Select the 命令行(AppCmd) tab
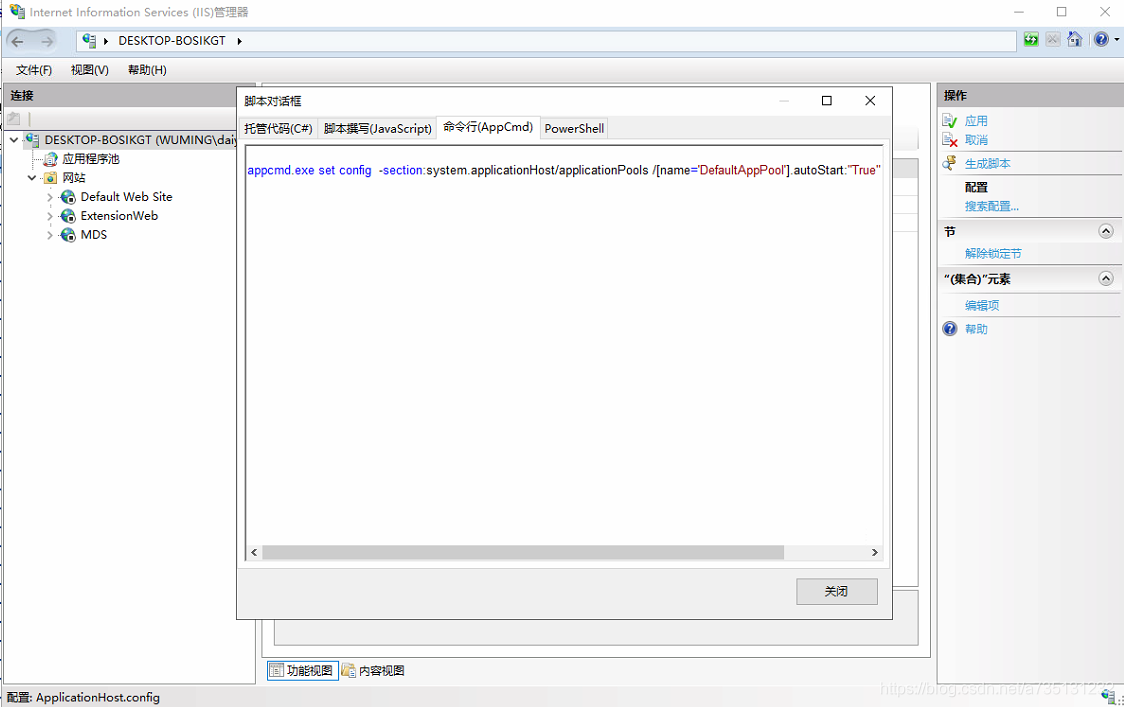 coord(488,127)
